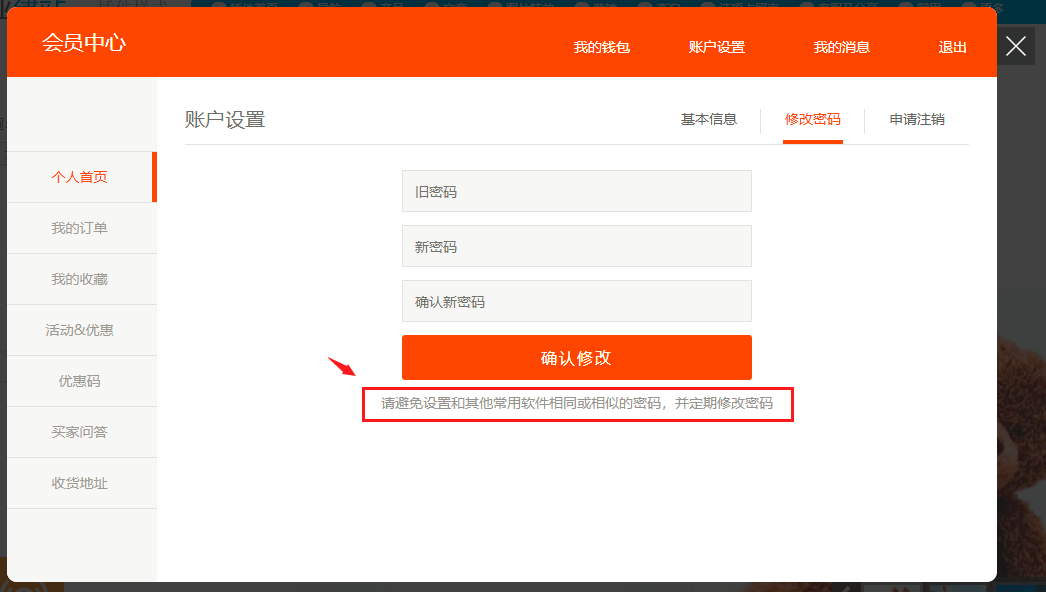Focus the 旧密码 input field
This screenshot has width=1046, height=592.
[x=576, y=191]
